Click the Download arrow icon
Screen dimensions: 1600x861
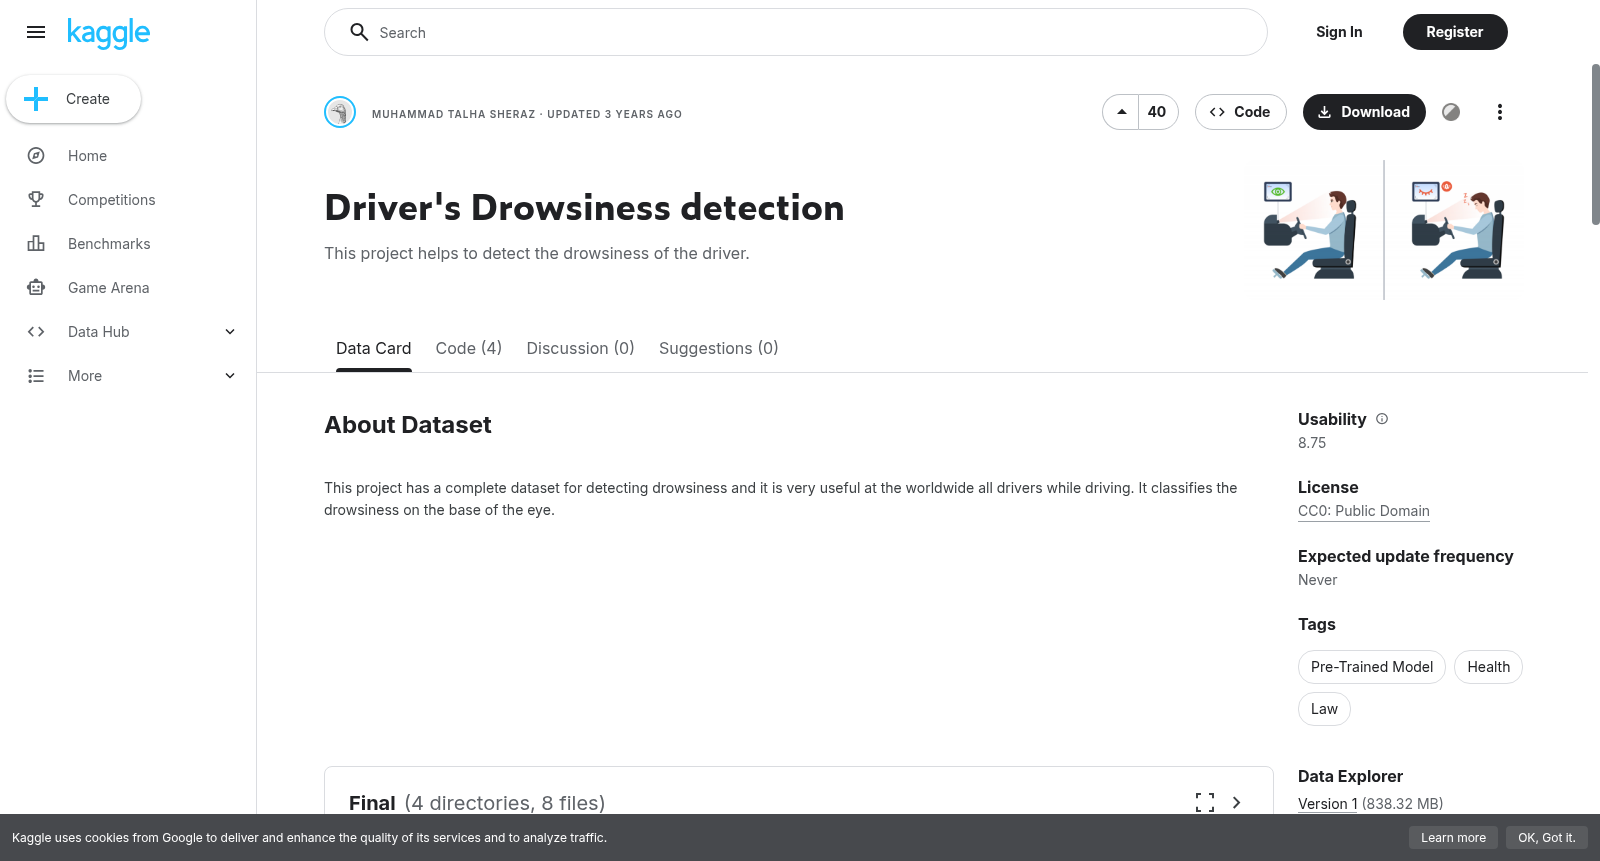click(x=1324, y=112)
